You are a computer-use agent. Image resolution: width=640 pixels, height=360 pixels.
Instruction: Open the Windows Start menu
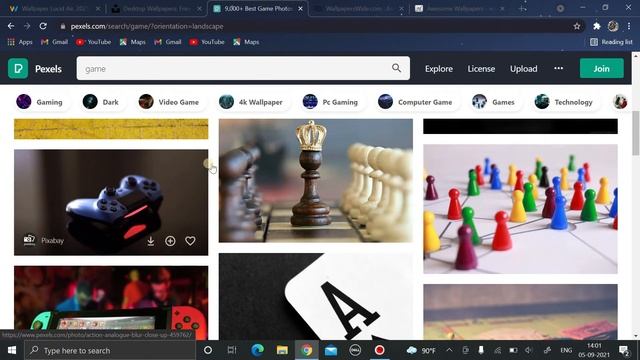[x=12, y=350]
